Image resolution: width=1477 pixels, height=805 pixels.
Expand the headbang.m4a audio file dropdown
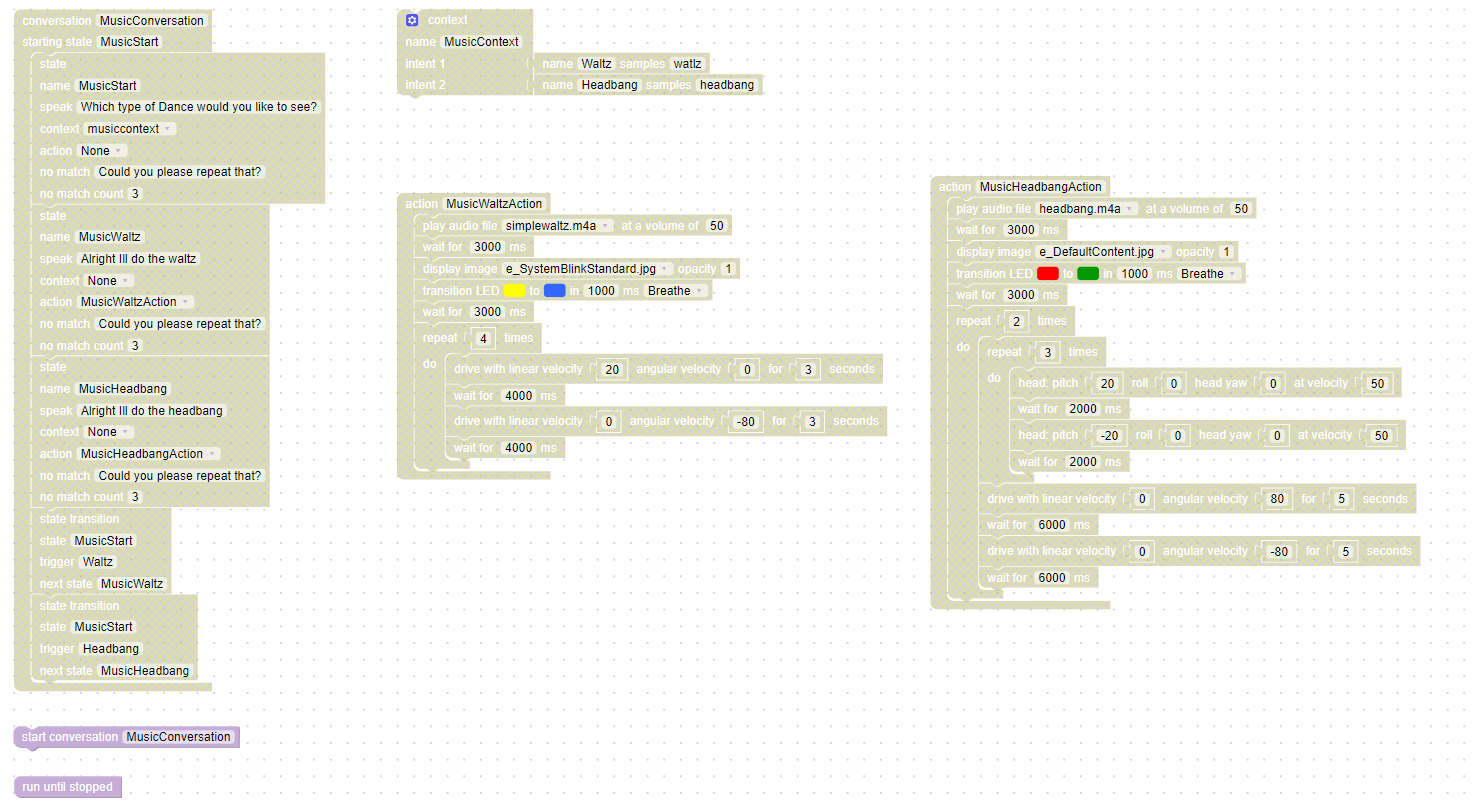coord(1086,209)
